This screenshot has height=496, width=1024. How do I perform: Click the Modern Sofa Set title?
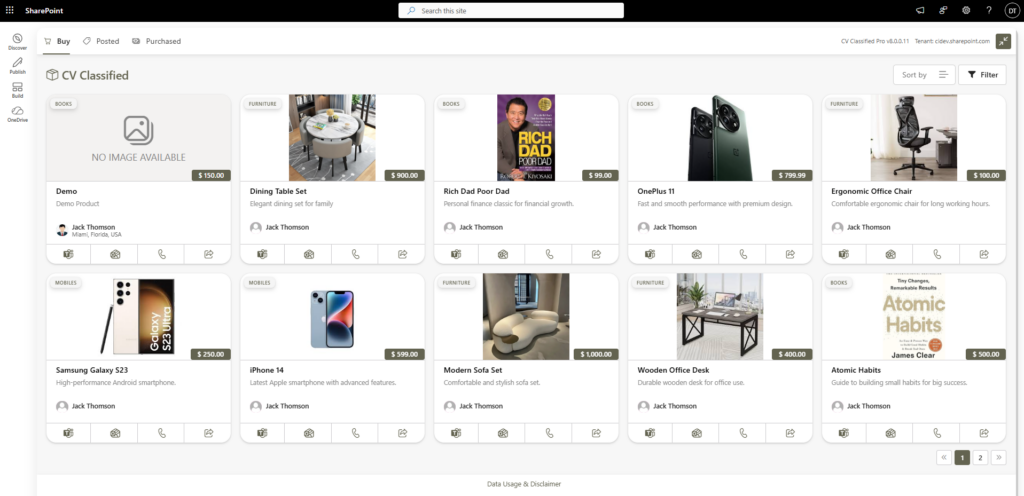(x=473, y=370)
